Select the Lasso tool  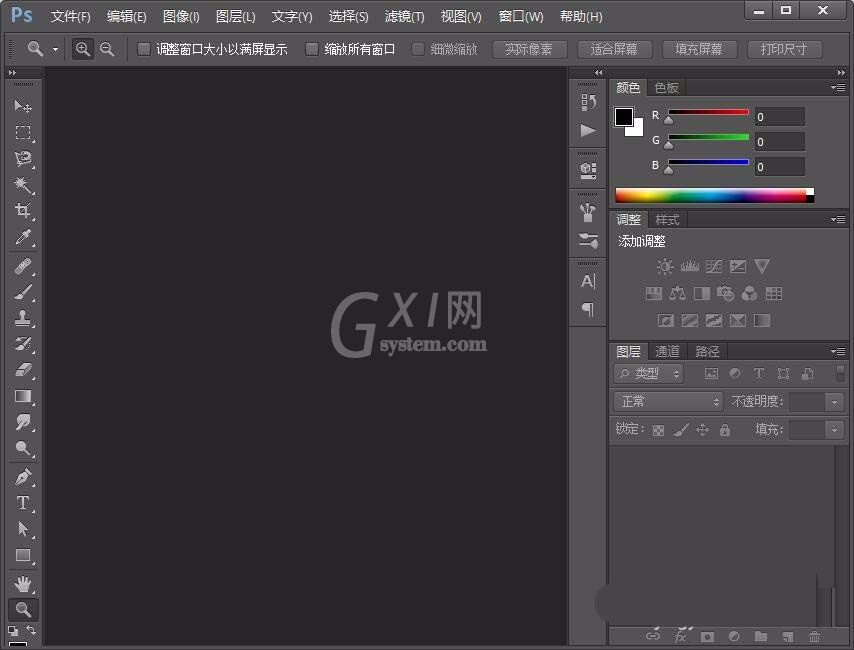click(x=23, y=159)
